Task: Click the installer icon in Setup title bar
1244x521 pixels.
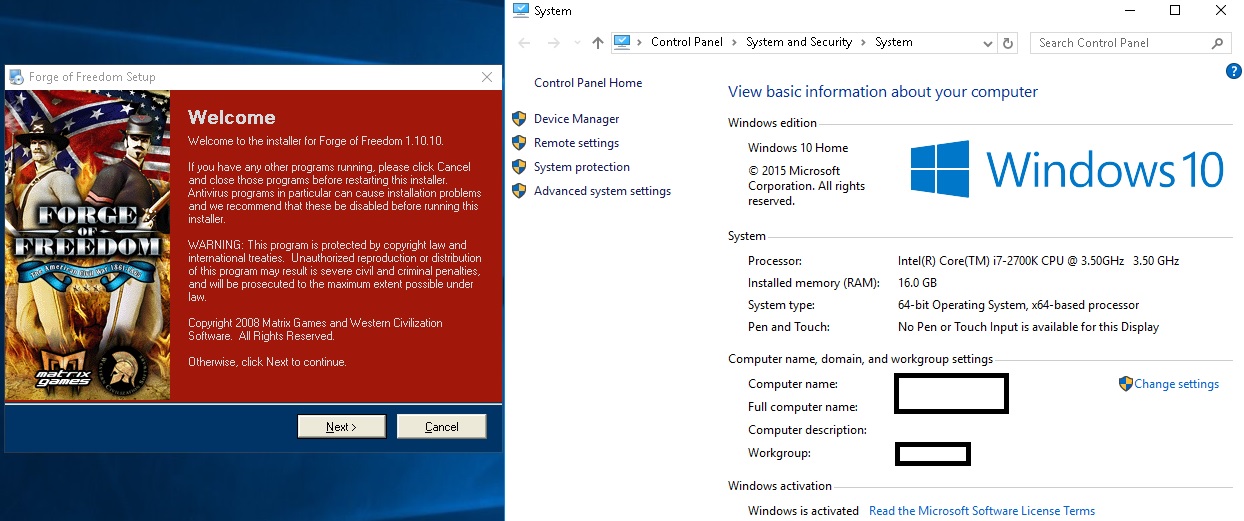Action: point(17,77)
